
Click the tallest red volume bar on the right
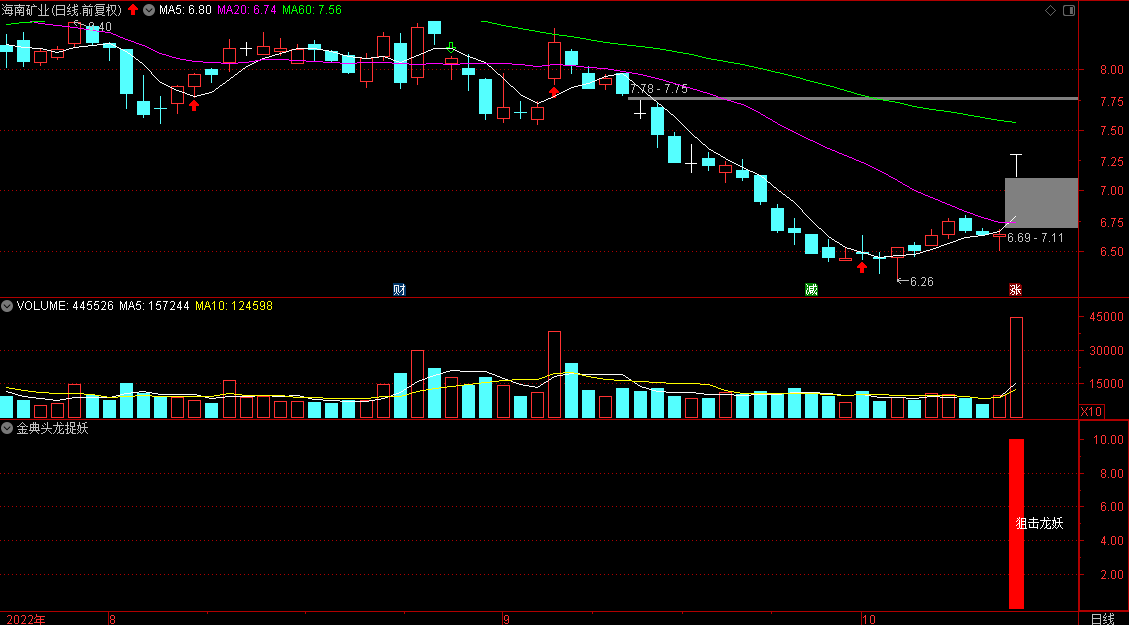pos(1016,367)
